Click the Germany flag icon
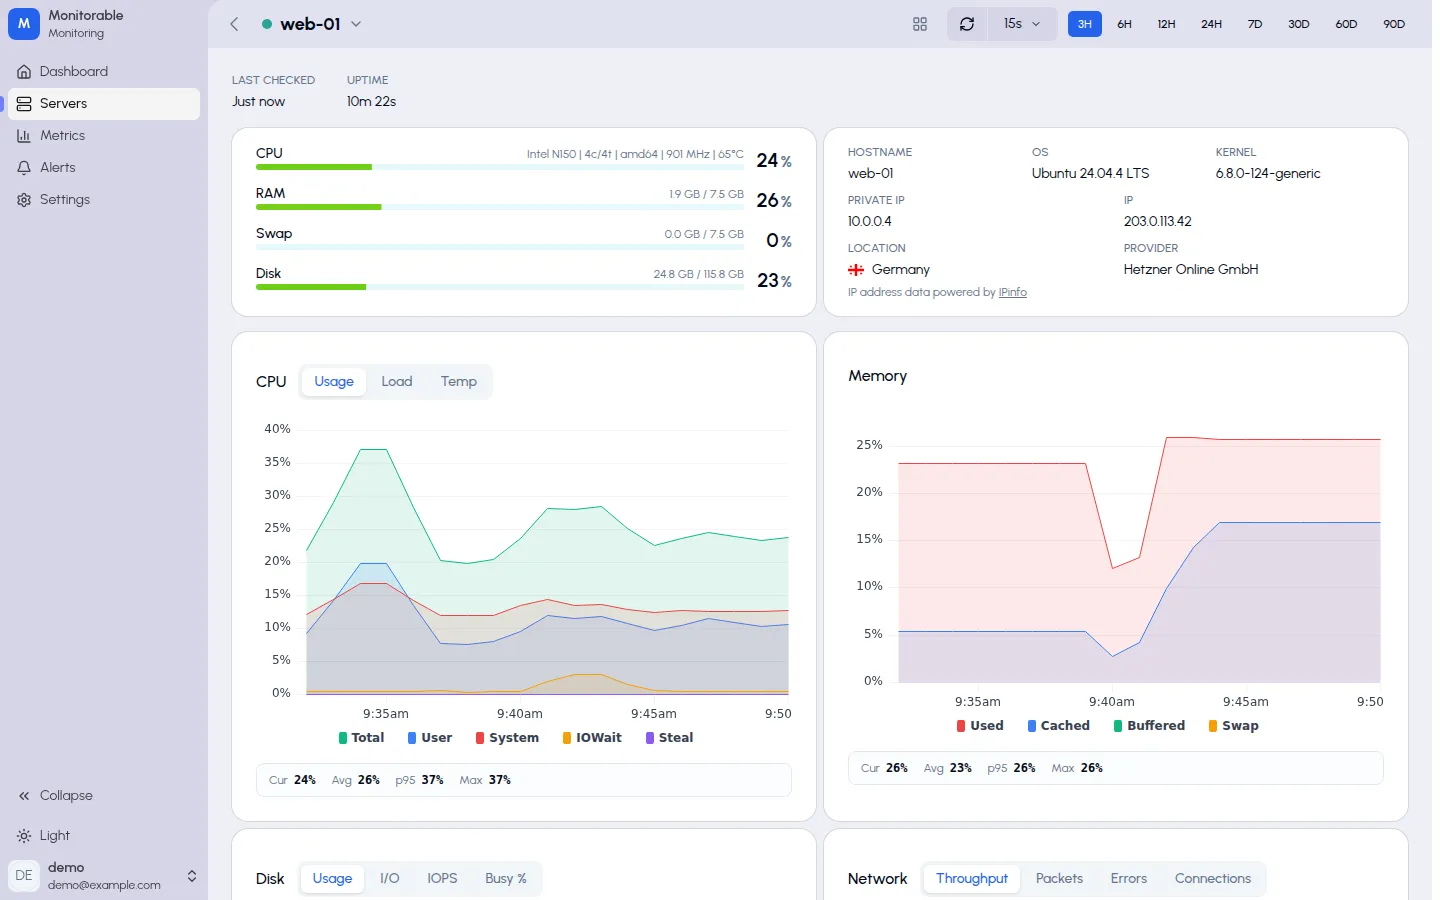Viewport: 1440px width, 900px height. tap(856, 270)
